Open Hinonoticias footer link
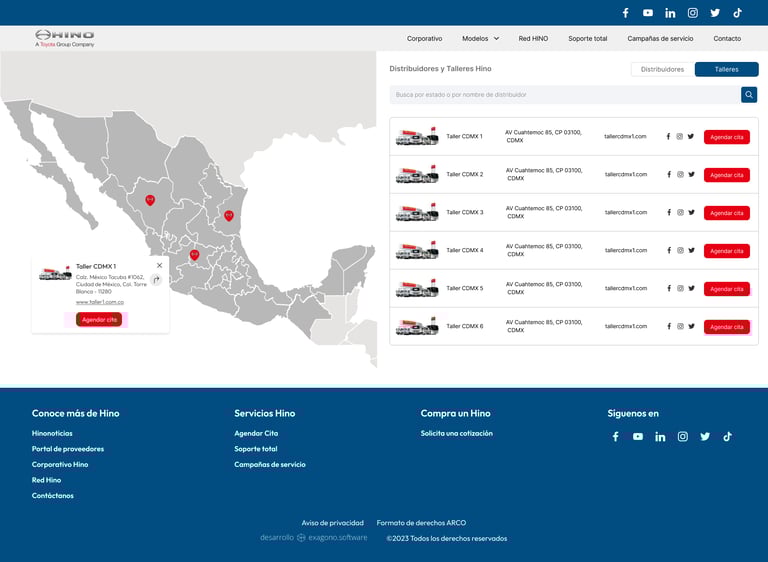768x562 pixels. (52, 433)
